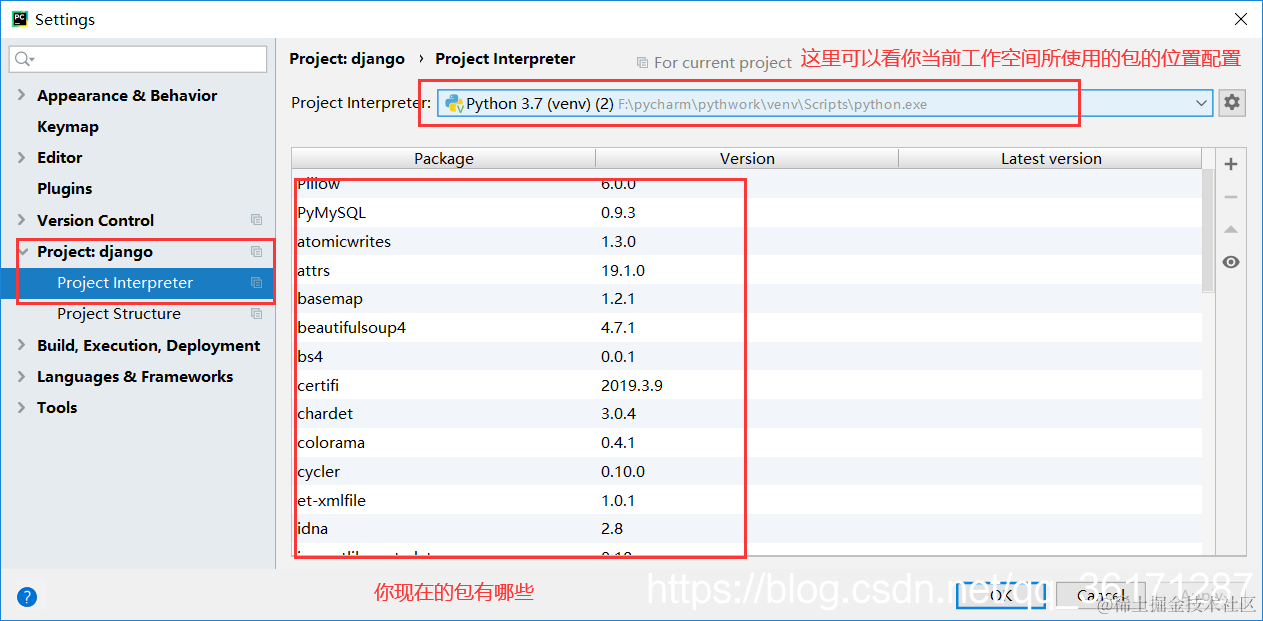This screenshot has width=1263, height=621.
Task: Click the package list vertical scrollbar
Action: click(x=1208, y=230)
